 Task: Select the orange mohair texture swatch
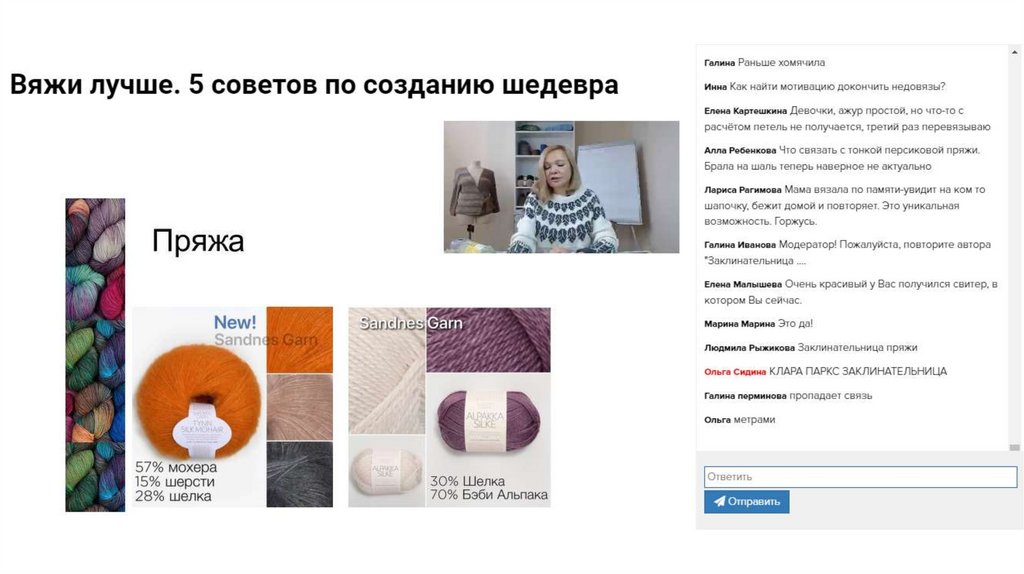point(300,340)
